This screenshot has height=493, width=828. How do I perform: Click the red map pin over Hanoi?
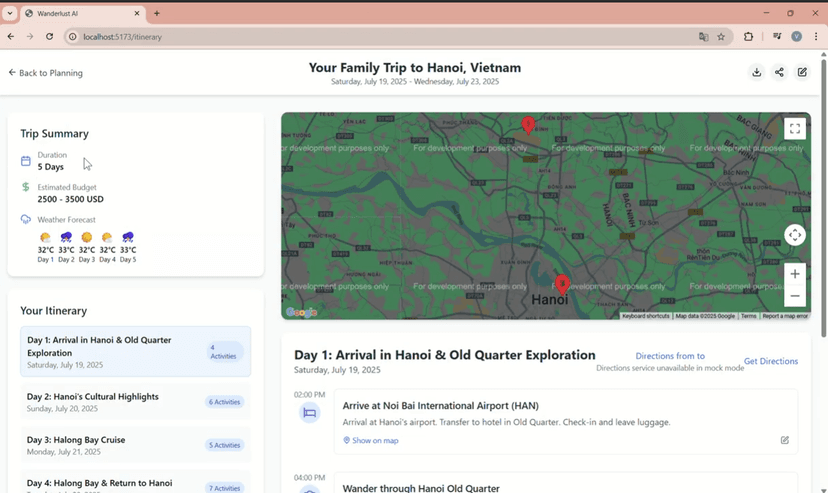click(x=562, y=284)
